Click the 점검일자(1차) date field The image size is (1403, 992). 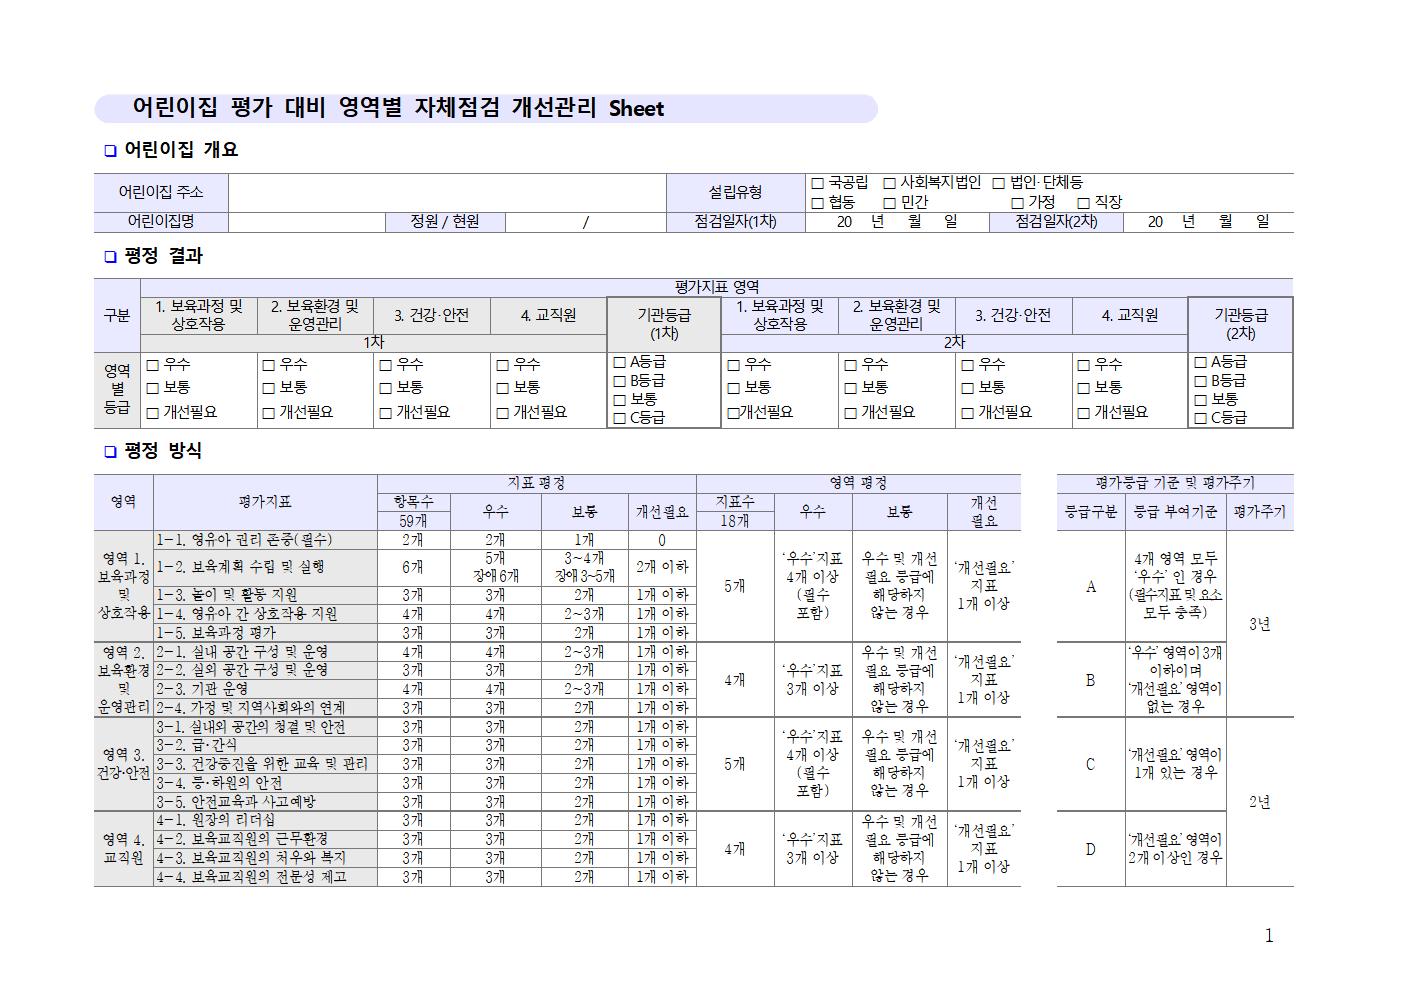pyautogui.click(x=897, y=222)
